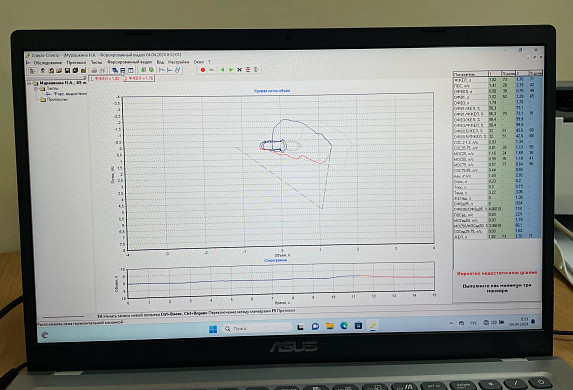The width and height of the screenshot is (573, 390).
Task: Click the red record button in the toolbar
Action: [203, 70]
